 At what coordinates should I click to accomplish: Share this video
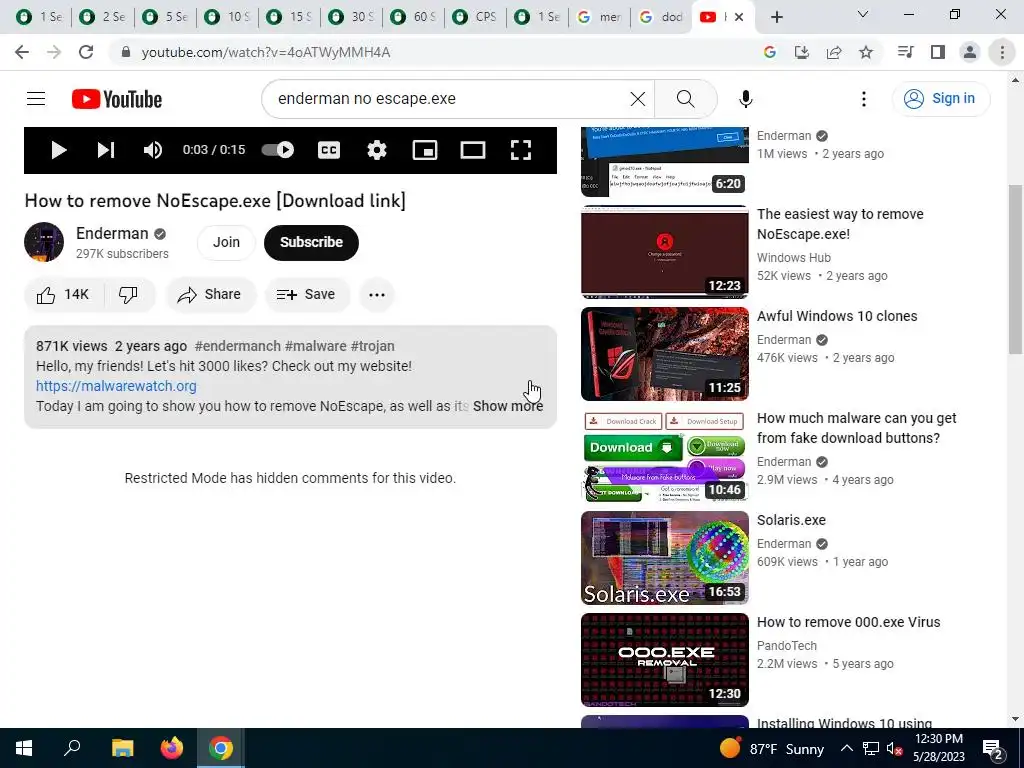click(x=210, y=295)
